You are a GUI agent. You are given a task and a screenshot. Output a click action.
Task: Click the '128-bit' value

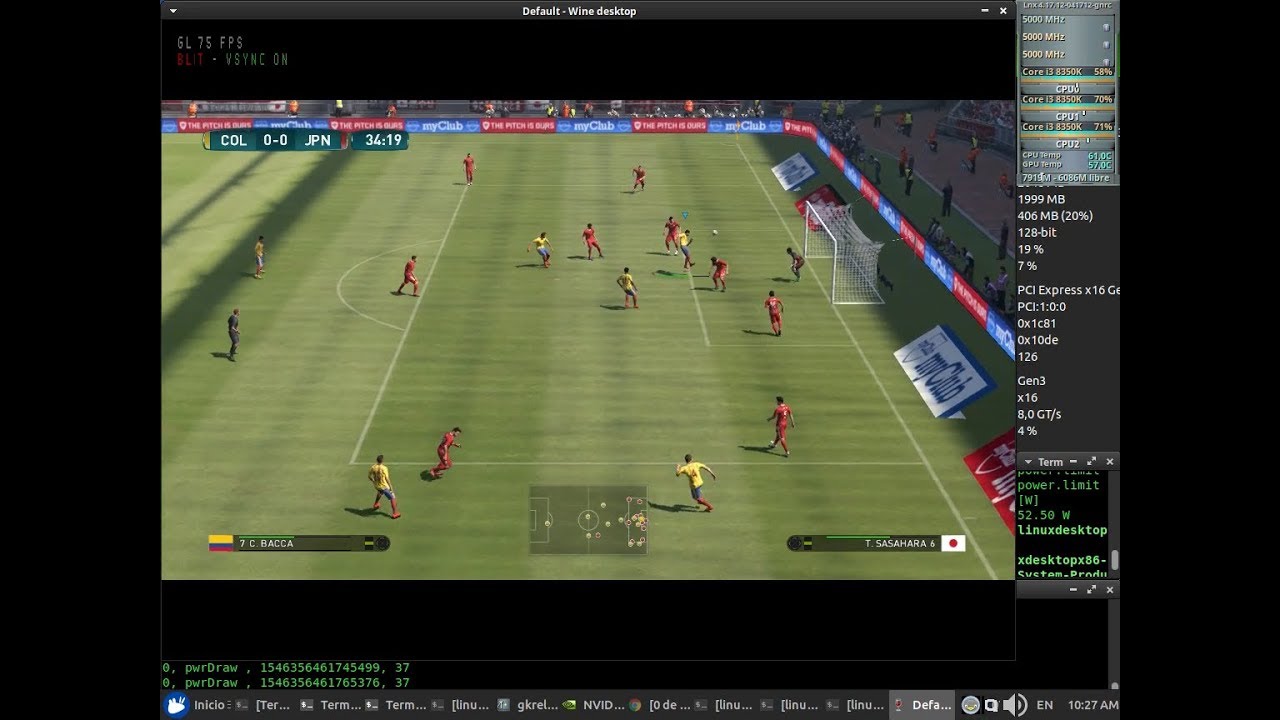pos(1037,232)
